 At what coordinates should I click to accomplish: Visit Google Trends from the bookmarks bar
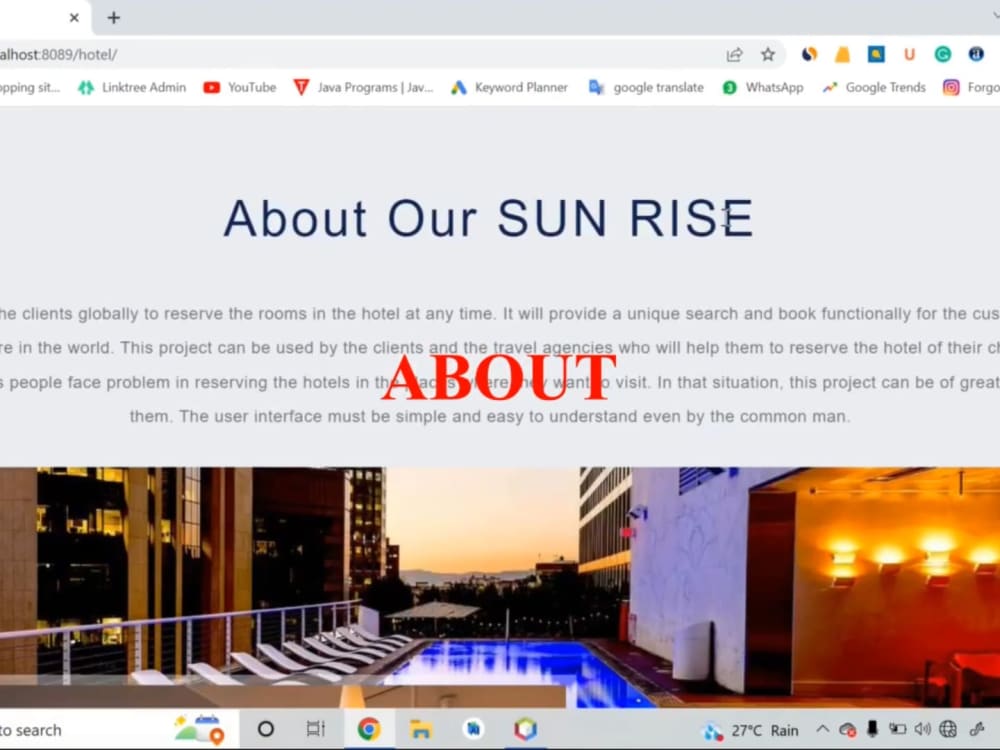coord(873,87)
